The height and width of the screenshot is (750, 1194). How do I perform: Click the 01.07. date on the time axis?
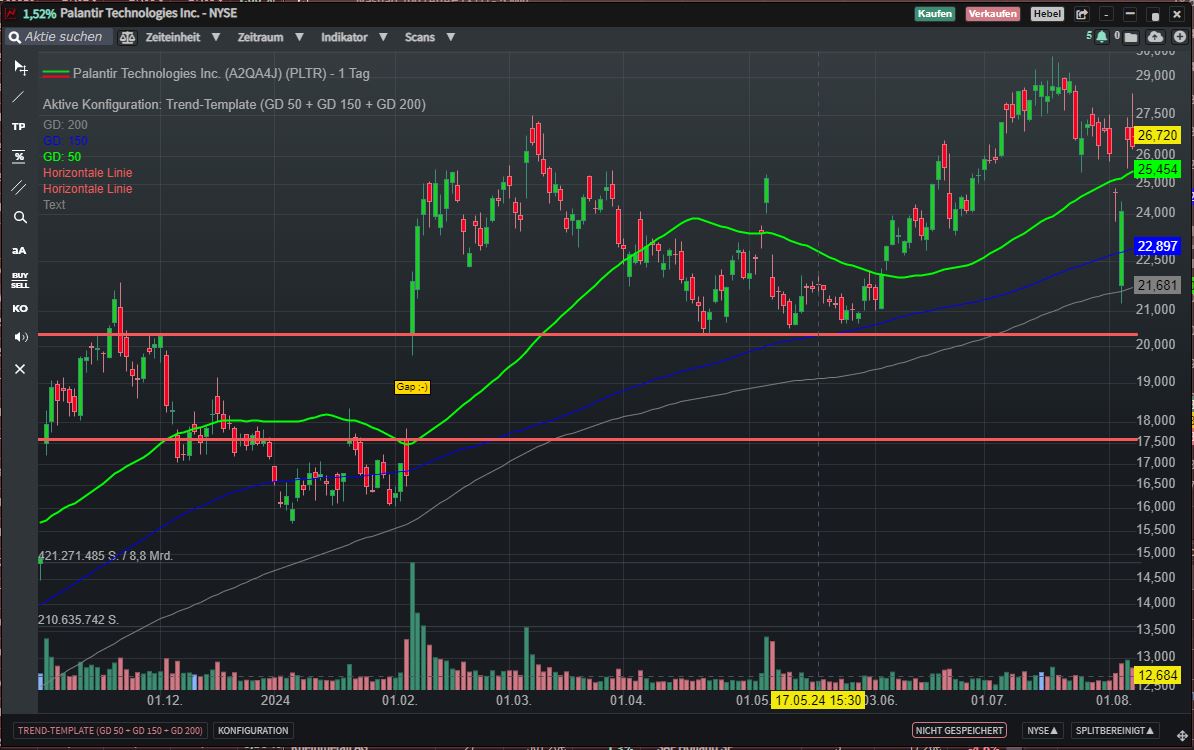click(x=988, y=700)
